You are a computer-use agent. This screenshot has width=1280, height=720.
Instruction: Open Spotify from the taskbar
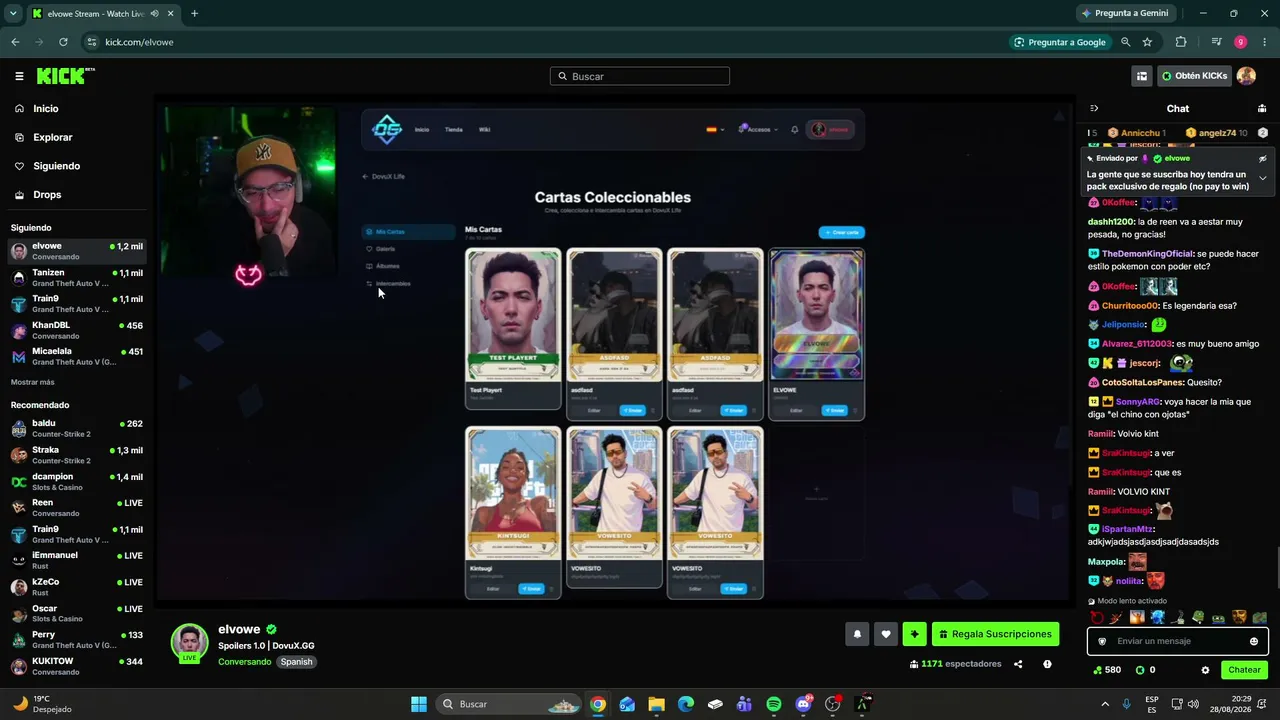(x=774, y=704)
